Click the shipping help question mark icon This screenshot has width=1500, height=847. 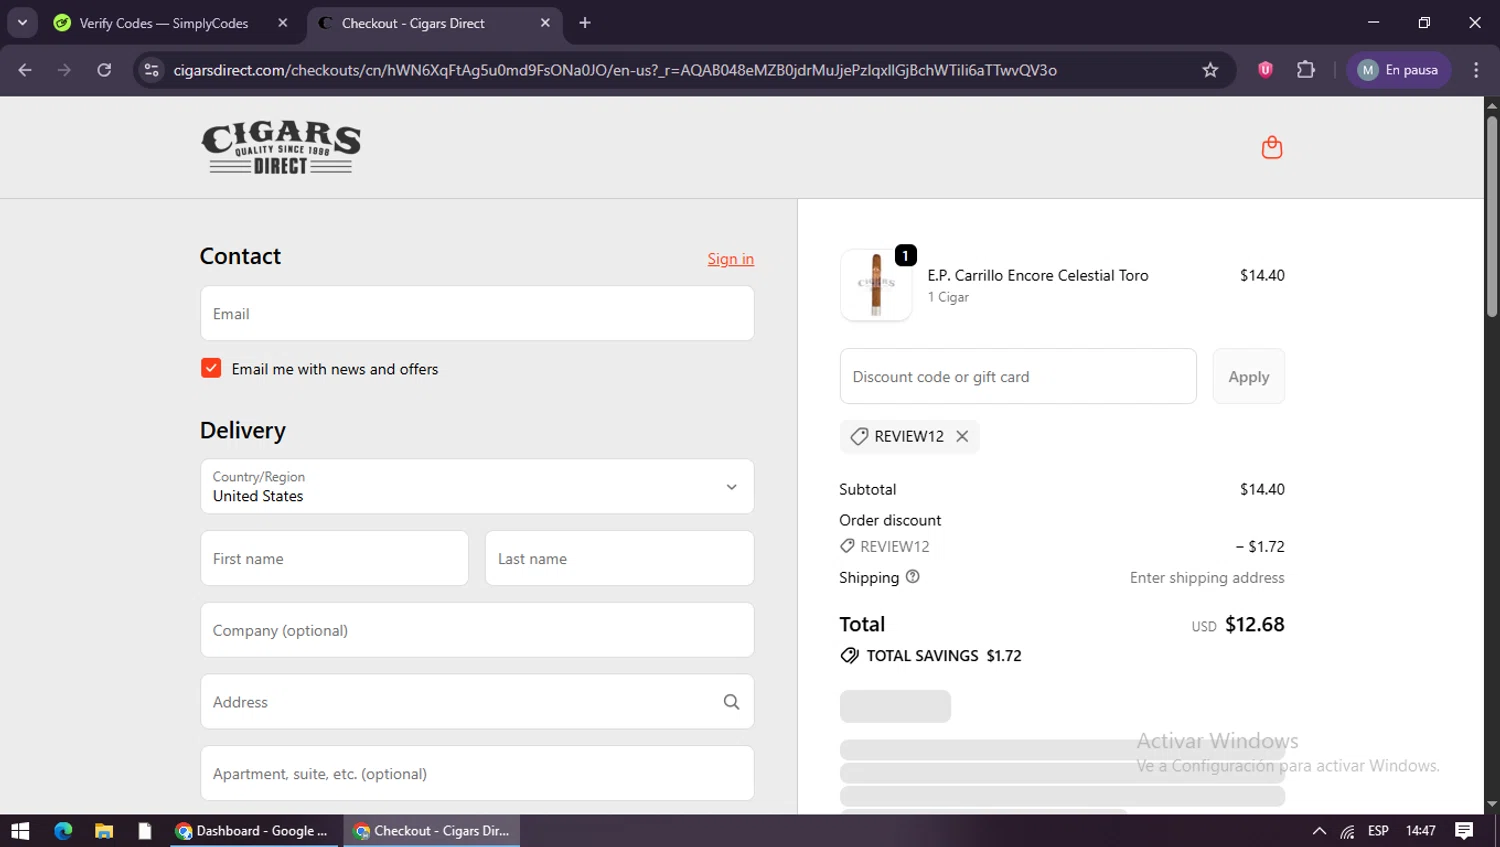912,577
